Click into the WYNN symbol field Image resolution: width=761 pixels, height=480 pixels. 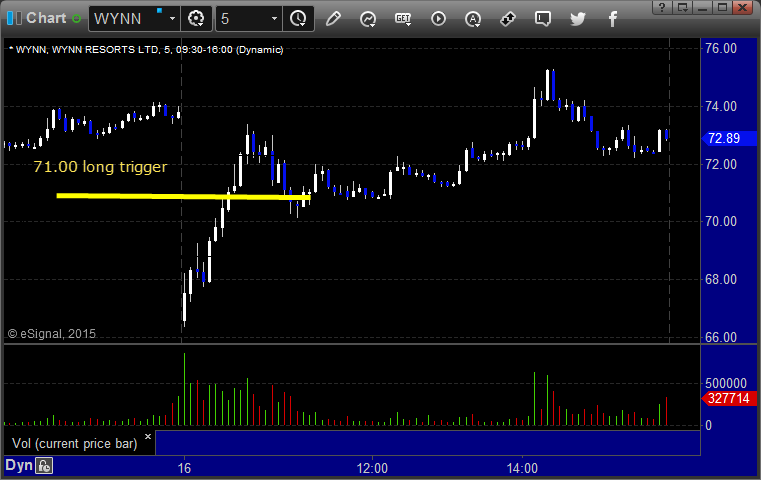(x=129, y=19)
